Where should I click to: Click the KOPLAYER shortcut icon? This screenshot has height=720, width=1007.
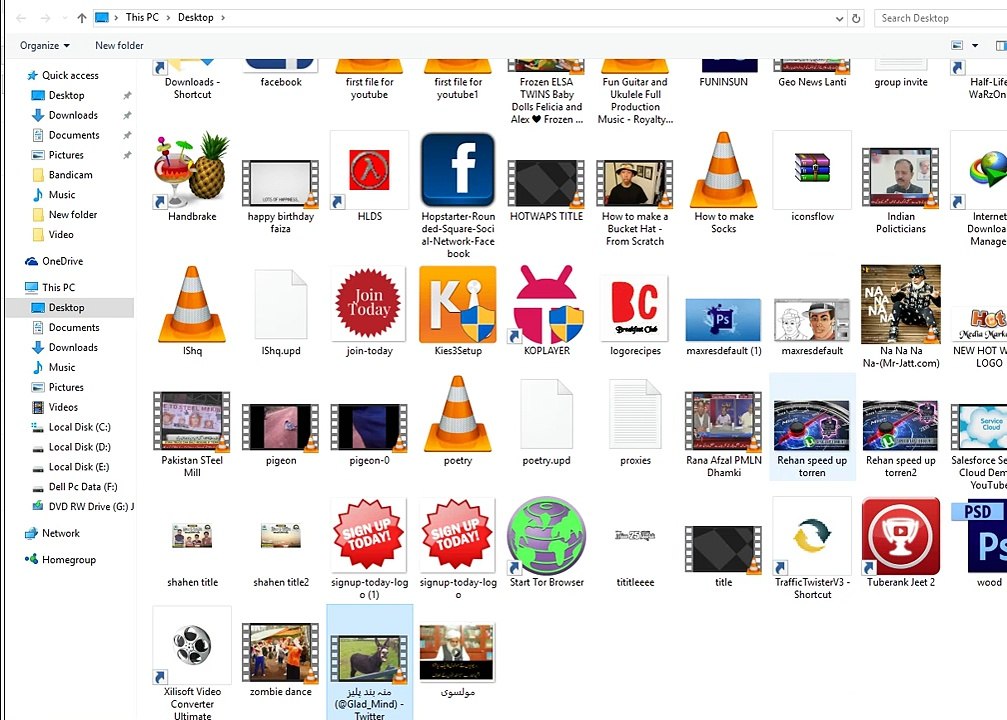[x=547, y=305]
